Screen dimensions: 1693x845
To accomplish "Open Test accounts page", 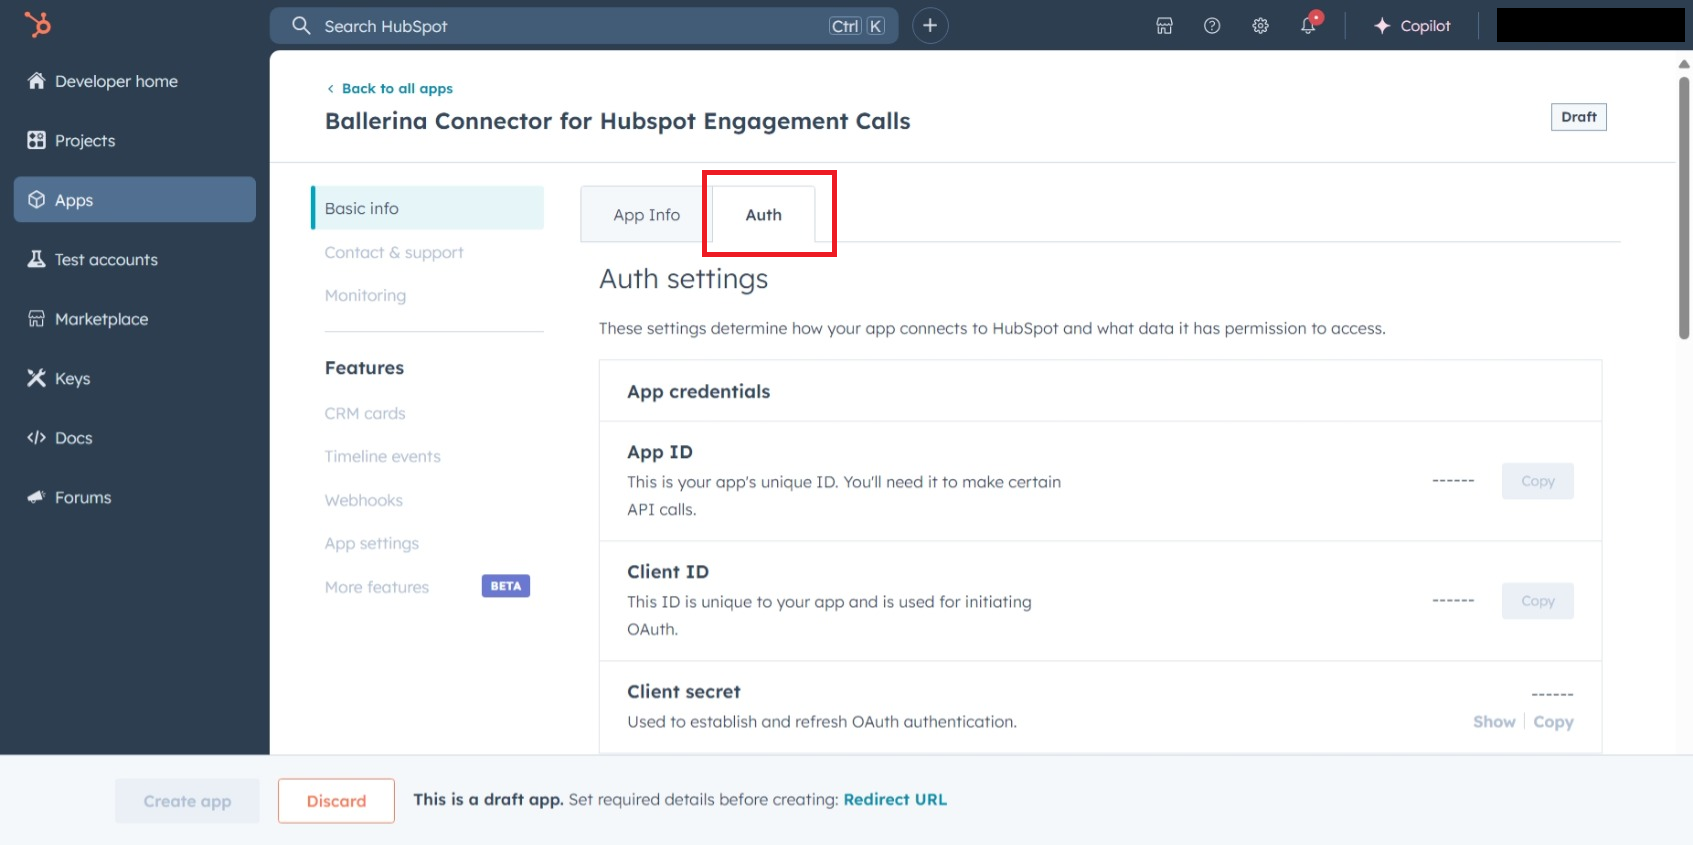I will coord(135,259).
